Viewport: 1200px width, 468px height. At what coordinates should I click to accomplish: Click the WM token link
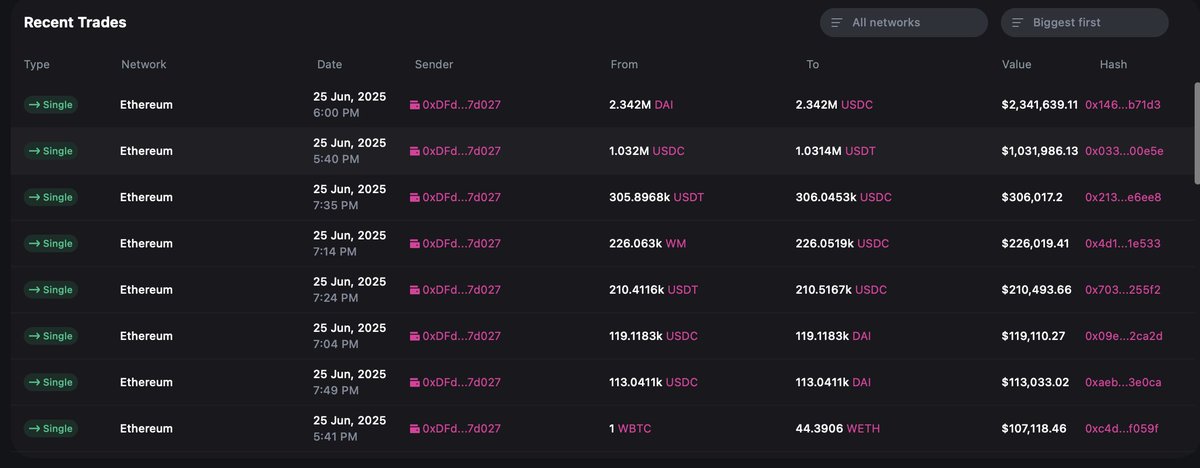pyautogui.click(x=676, y=243)
